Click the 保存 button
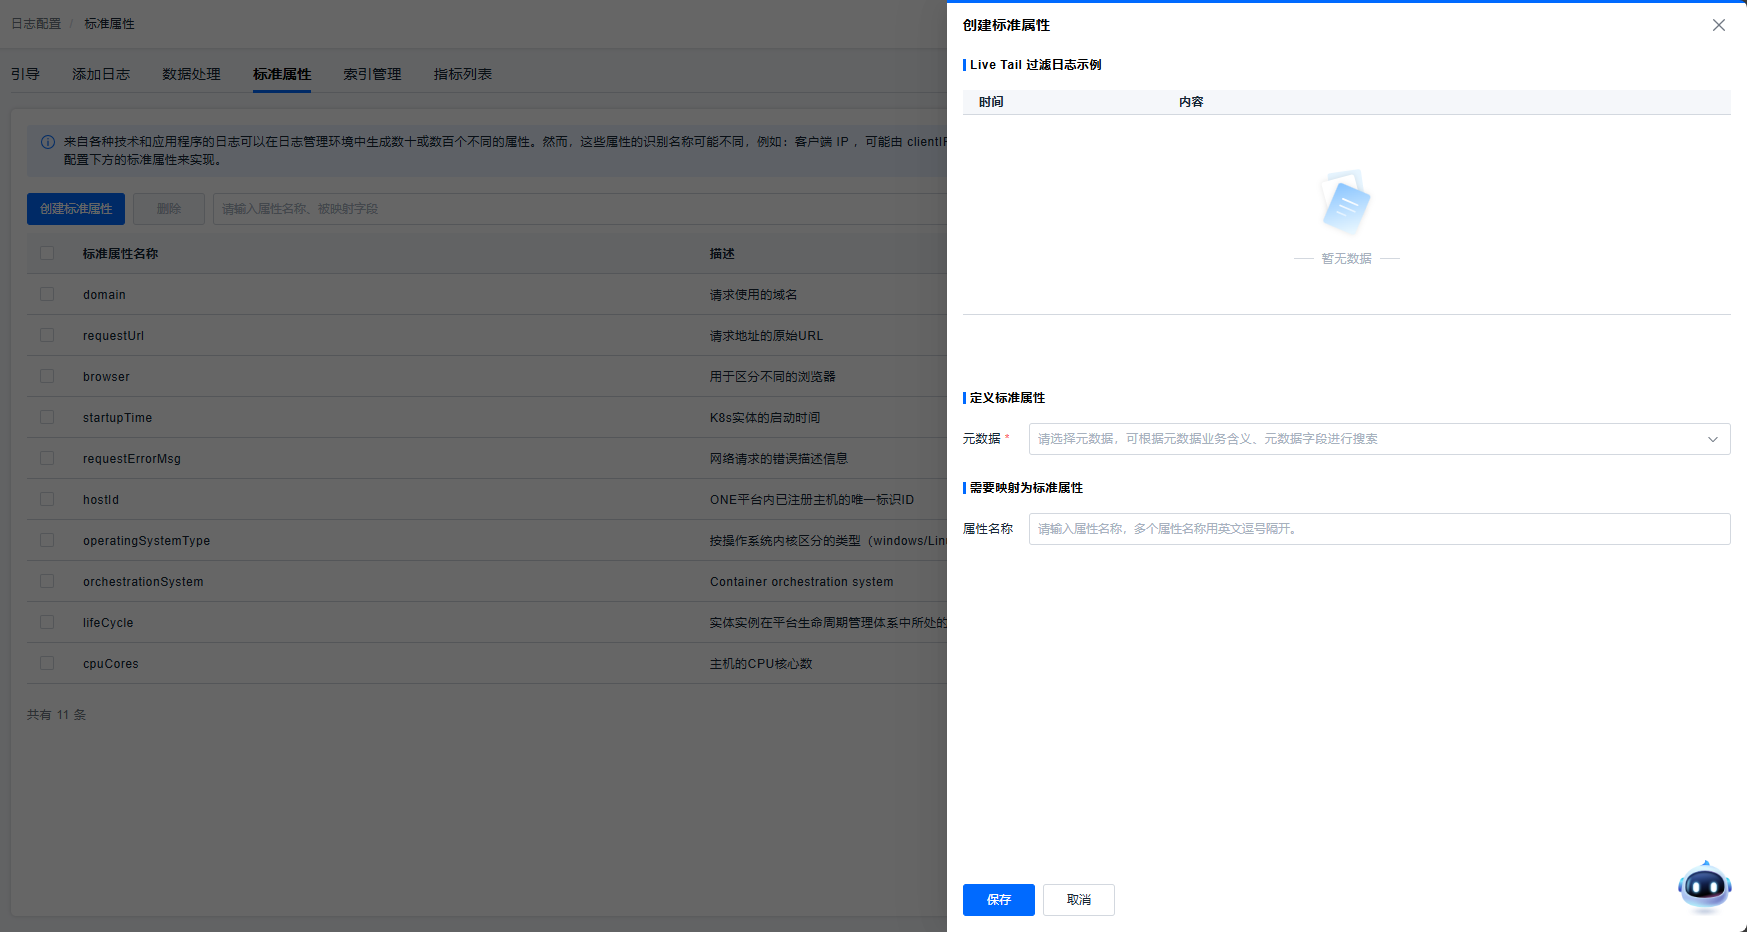The width and height of the screenshot is (1747, 932). [998, 900]
